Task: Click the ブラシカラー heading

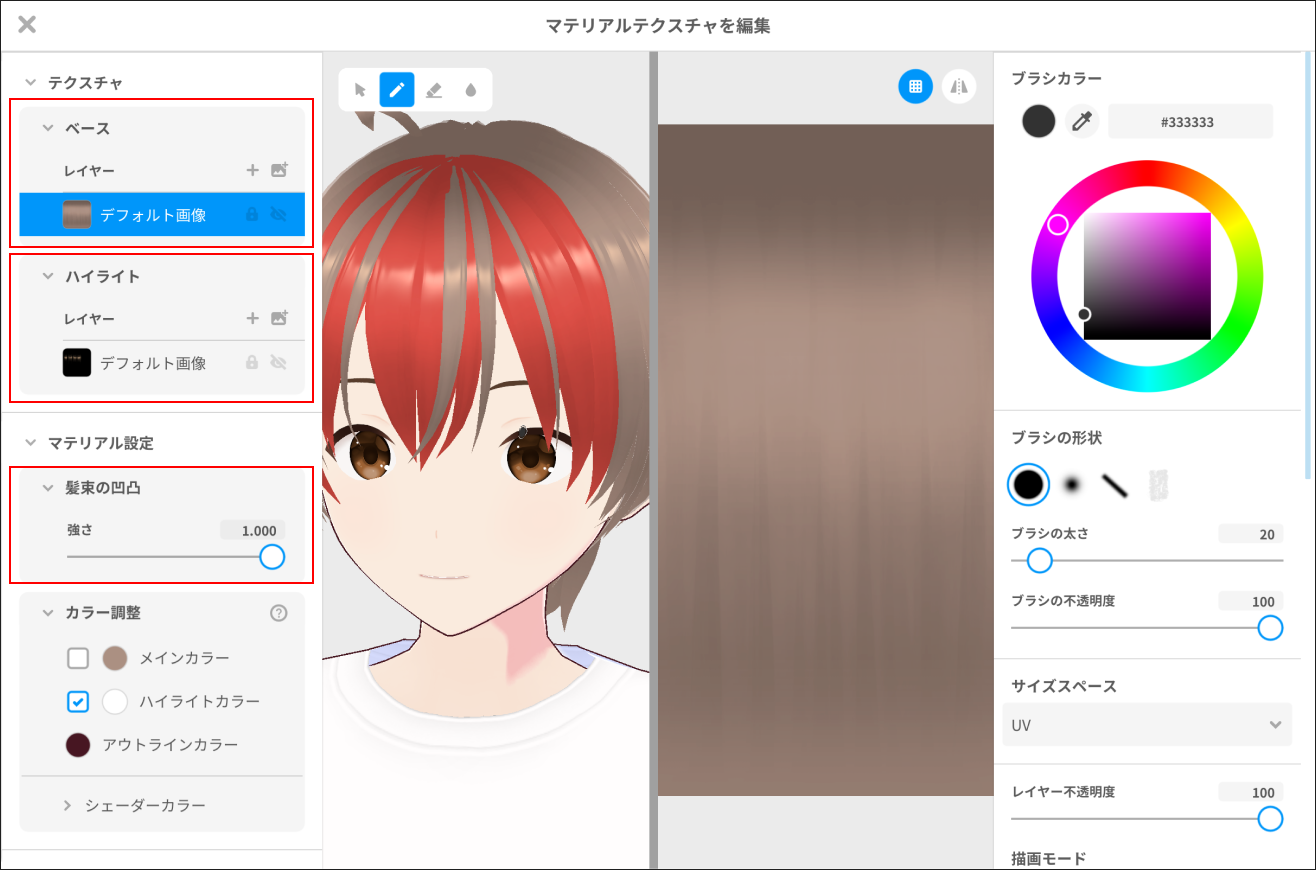Action: click(1057, 78)
